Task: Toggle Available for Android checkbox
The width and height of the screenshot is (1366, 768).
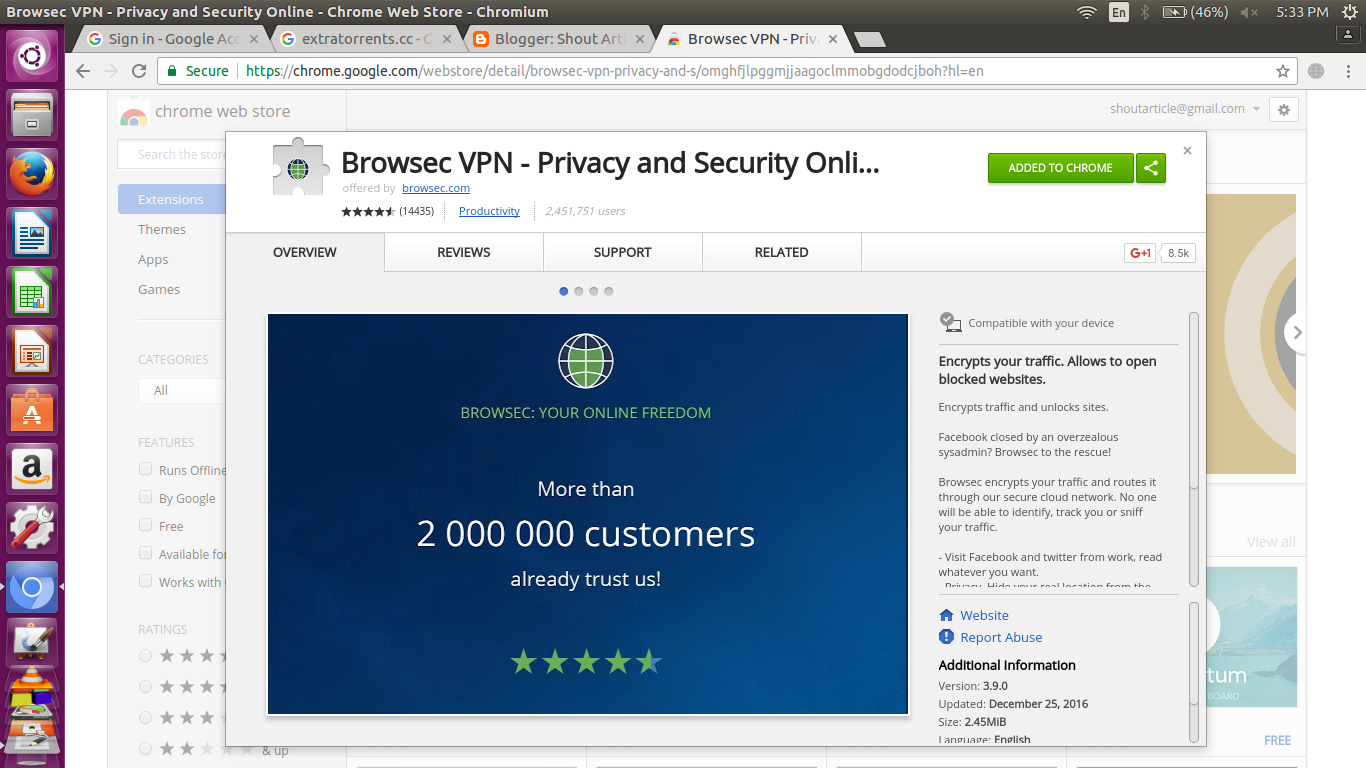Action: tap(146, 553)
